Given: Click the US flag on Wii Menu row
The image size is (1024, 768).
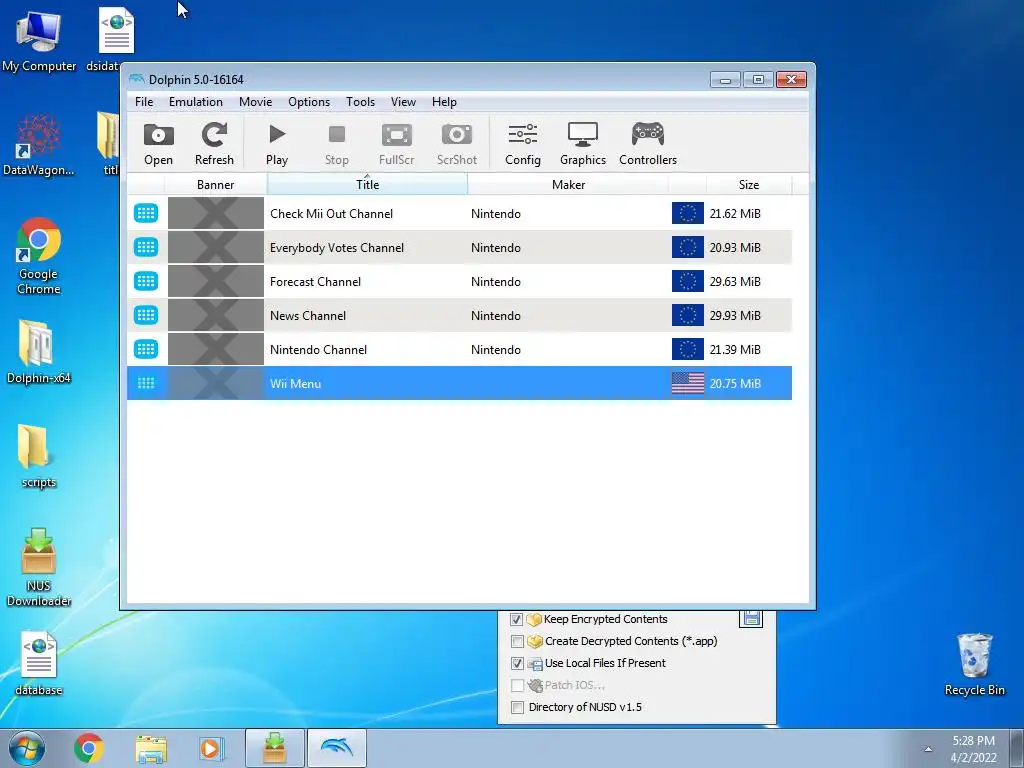Looking at the screenshot, I should [688, 383].
